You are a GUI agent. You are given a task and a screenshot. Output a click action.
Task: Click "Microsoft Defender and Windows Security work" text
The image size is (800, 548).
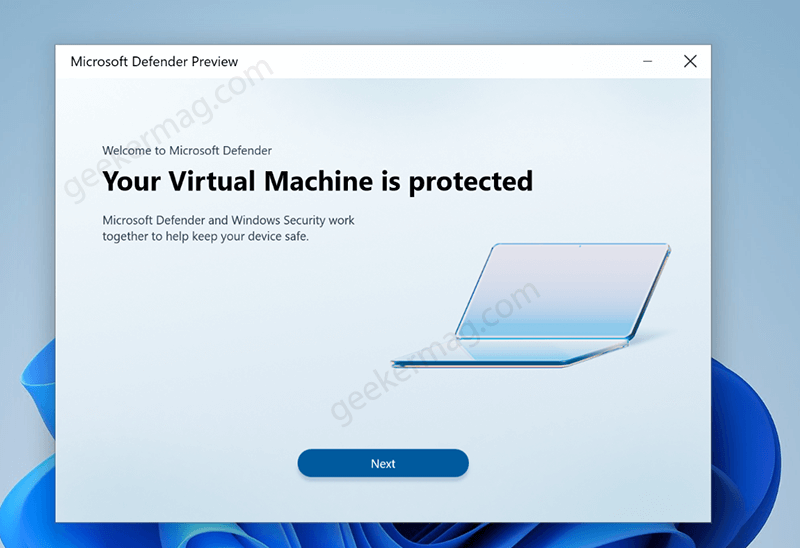228,220
